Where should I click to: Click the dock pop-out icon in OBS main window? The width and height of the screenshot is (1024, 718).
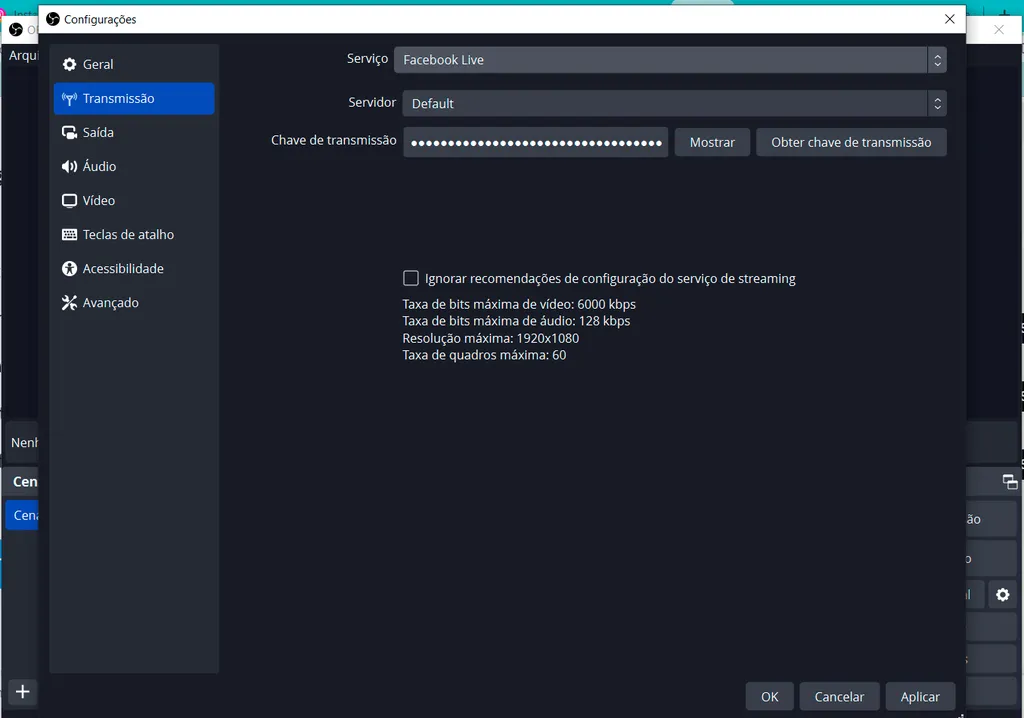pyautogui.click(x=1010, y=482)
